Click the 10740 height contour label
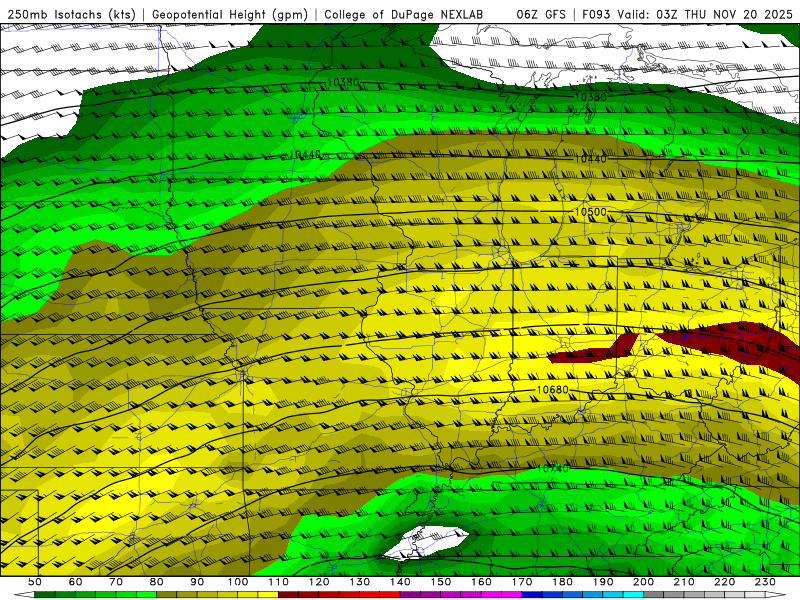This screenshot has width=800, height=600. [553, 468]
